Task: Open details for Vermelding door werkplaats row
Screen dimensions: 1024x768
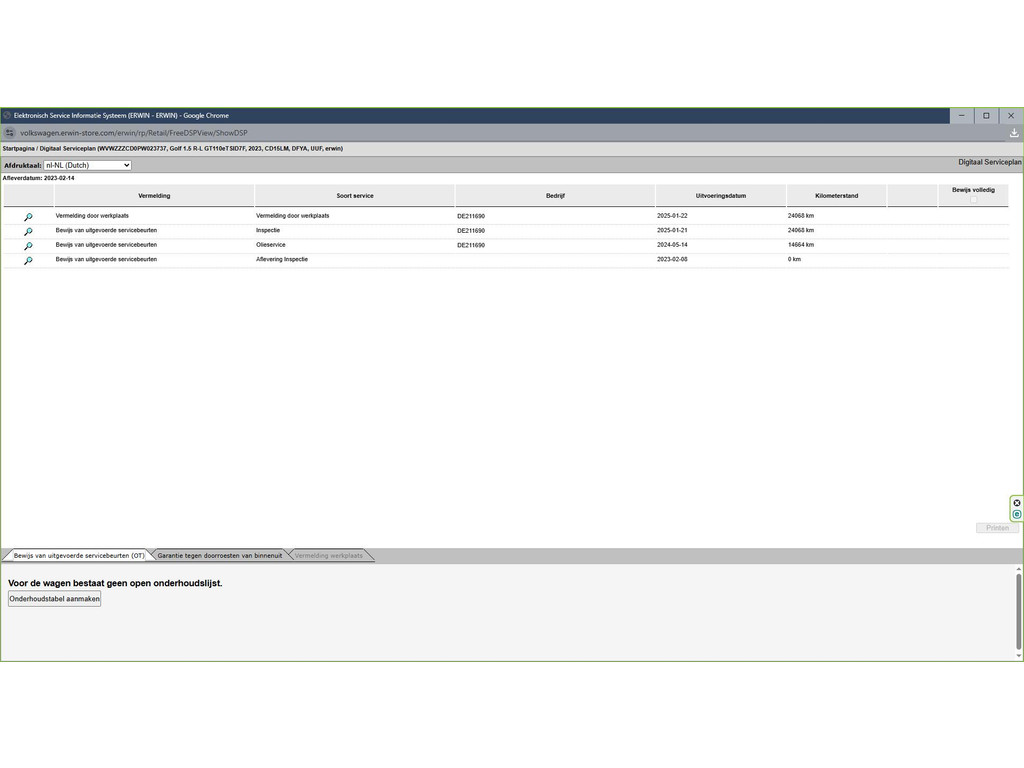Action: [28, 217]
